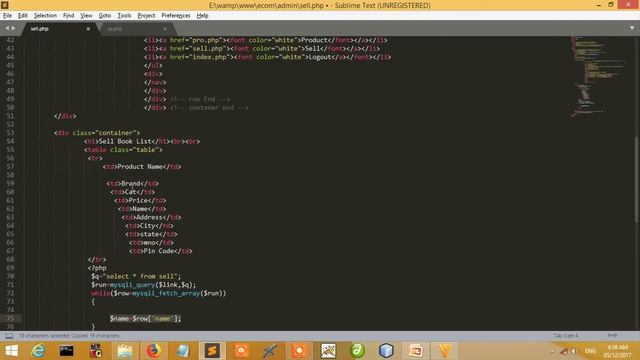Click the Logout link code line
This screenshot has height=360, width=640.
pyautogui.click(x=267, y=57)
